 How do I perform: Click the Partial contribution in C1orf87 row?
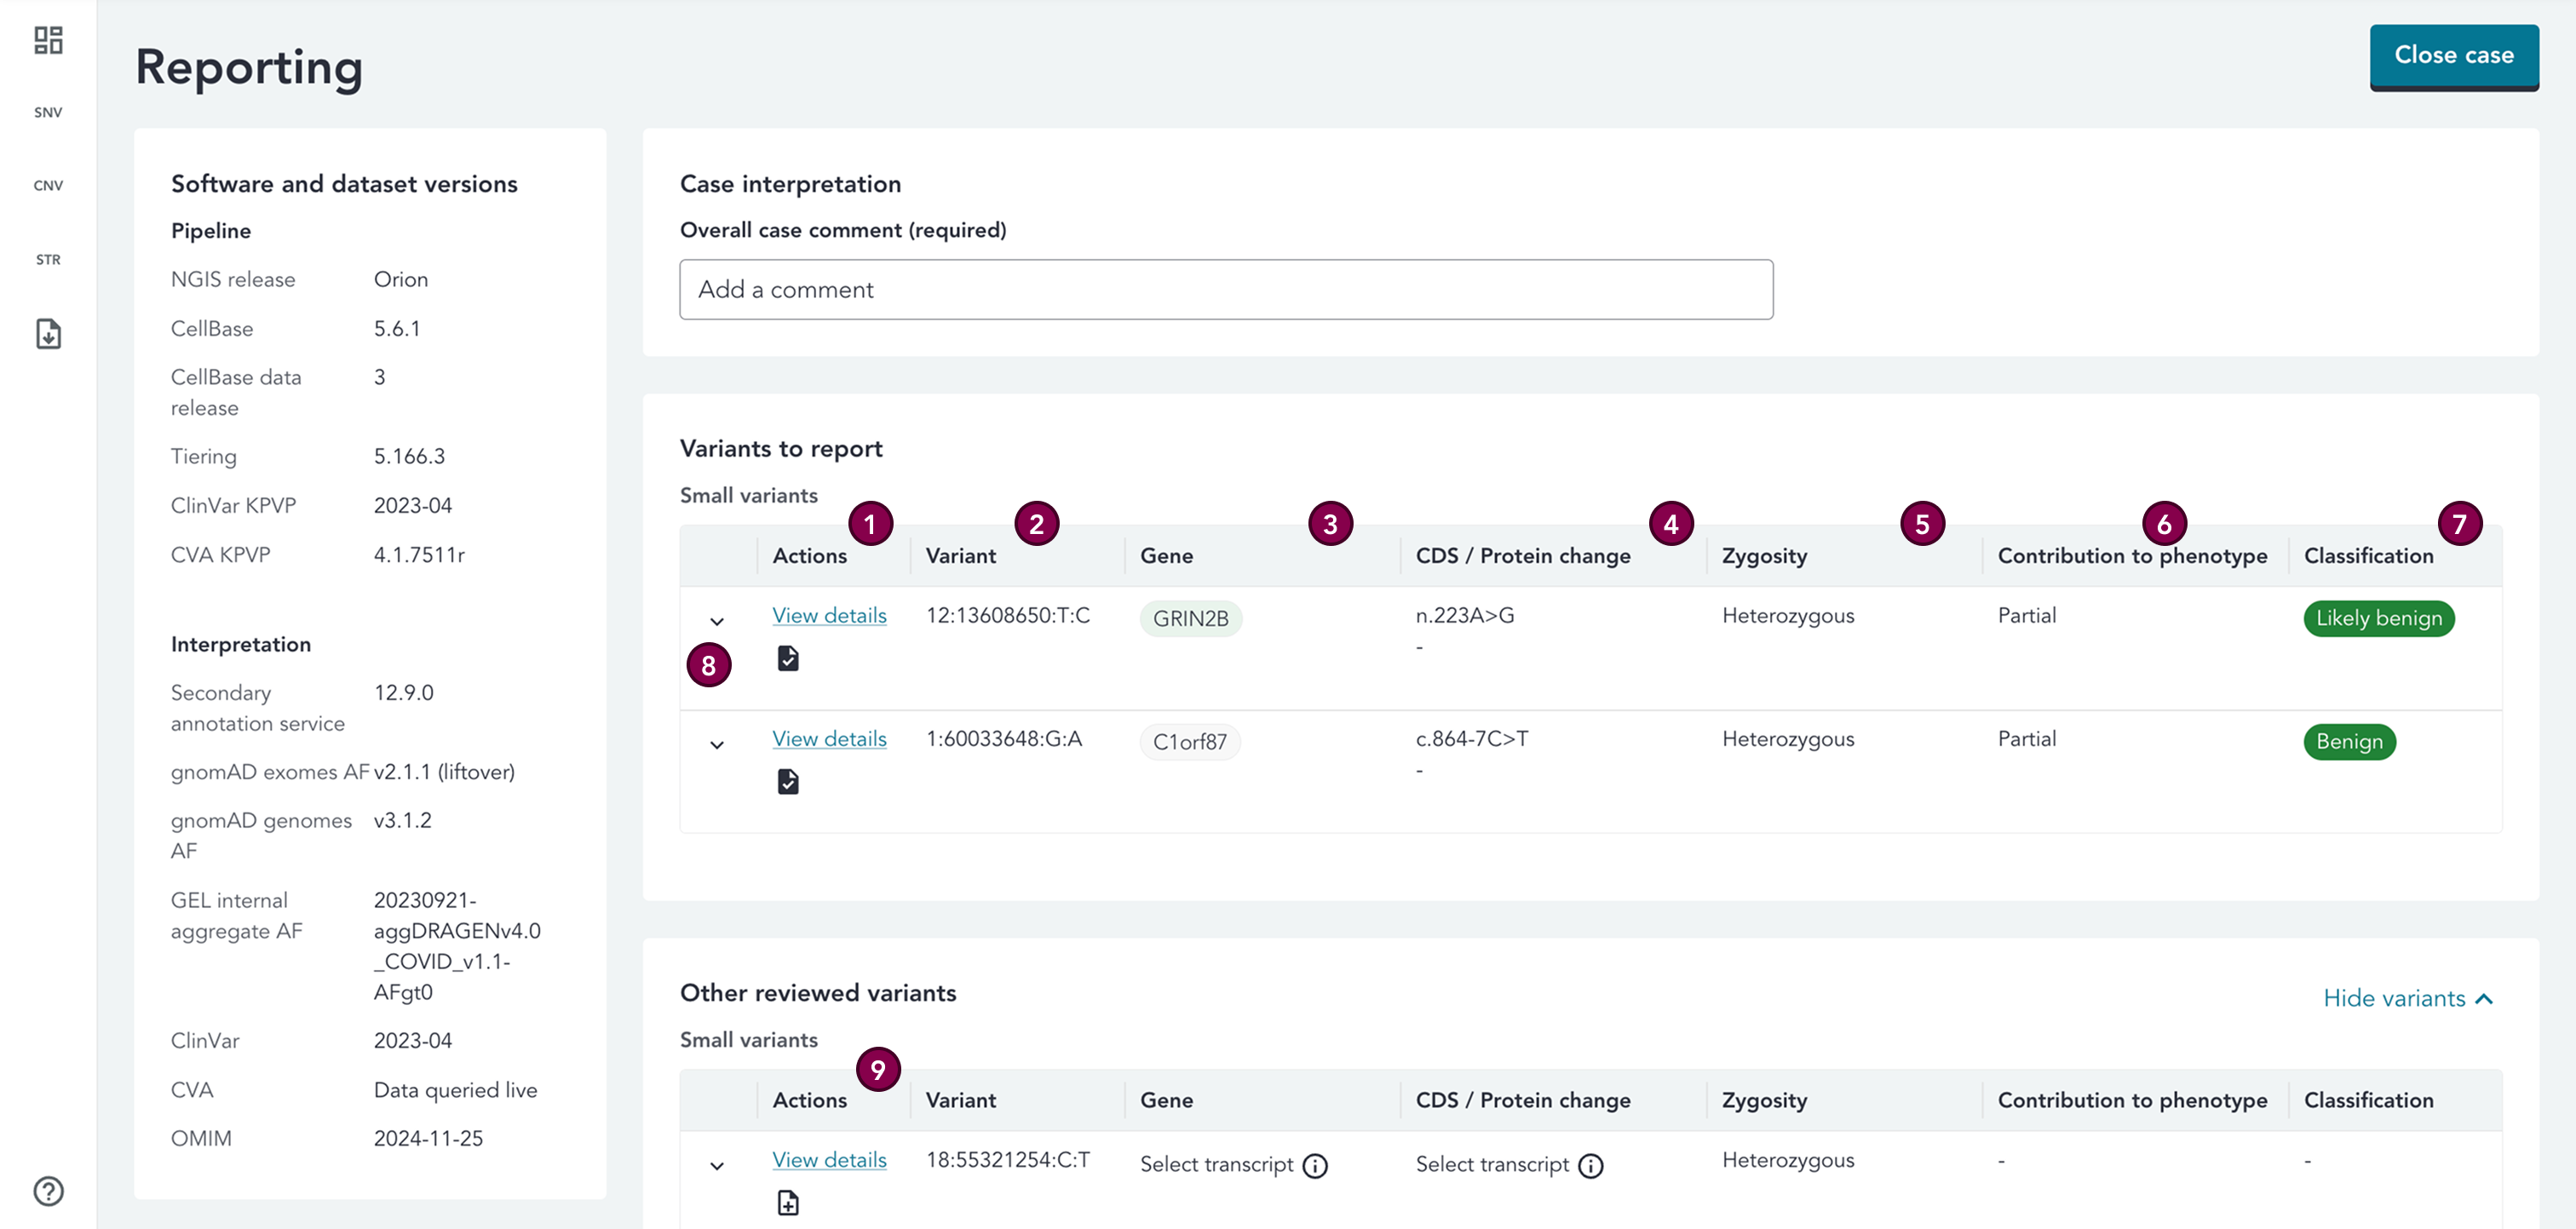tap(2027, 739)
